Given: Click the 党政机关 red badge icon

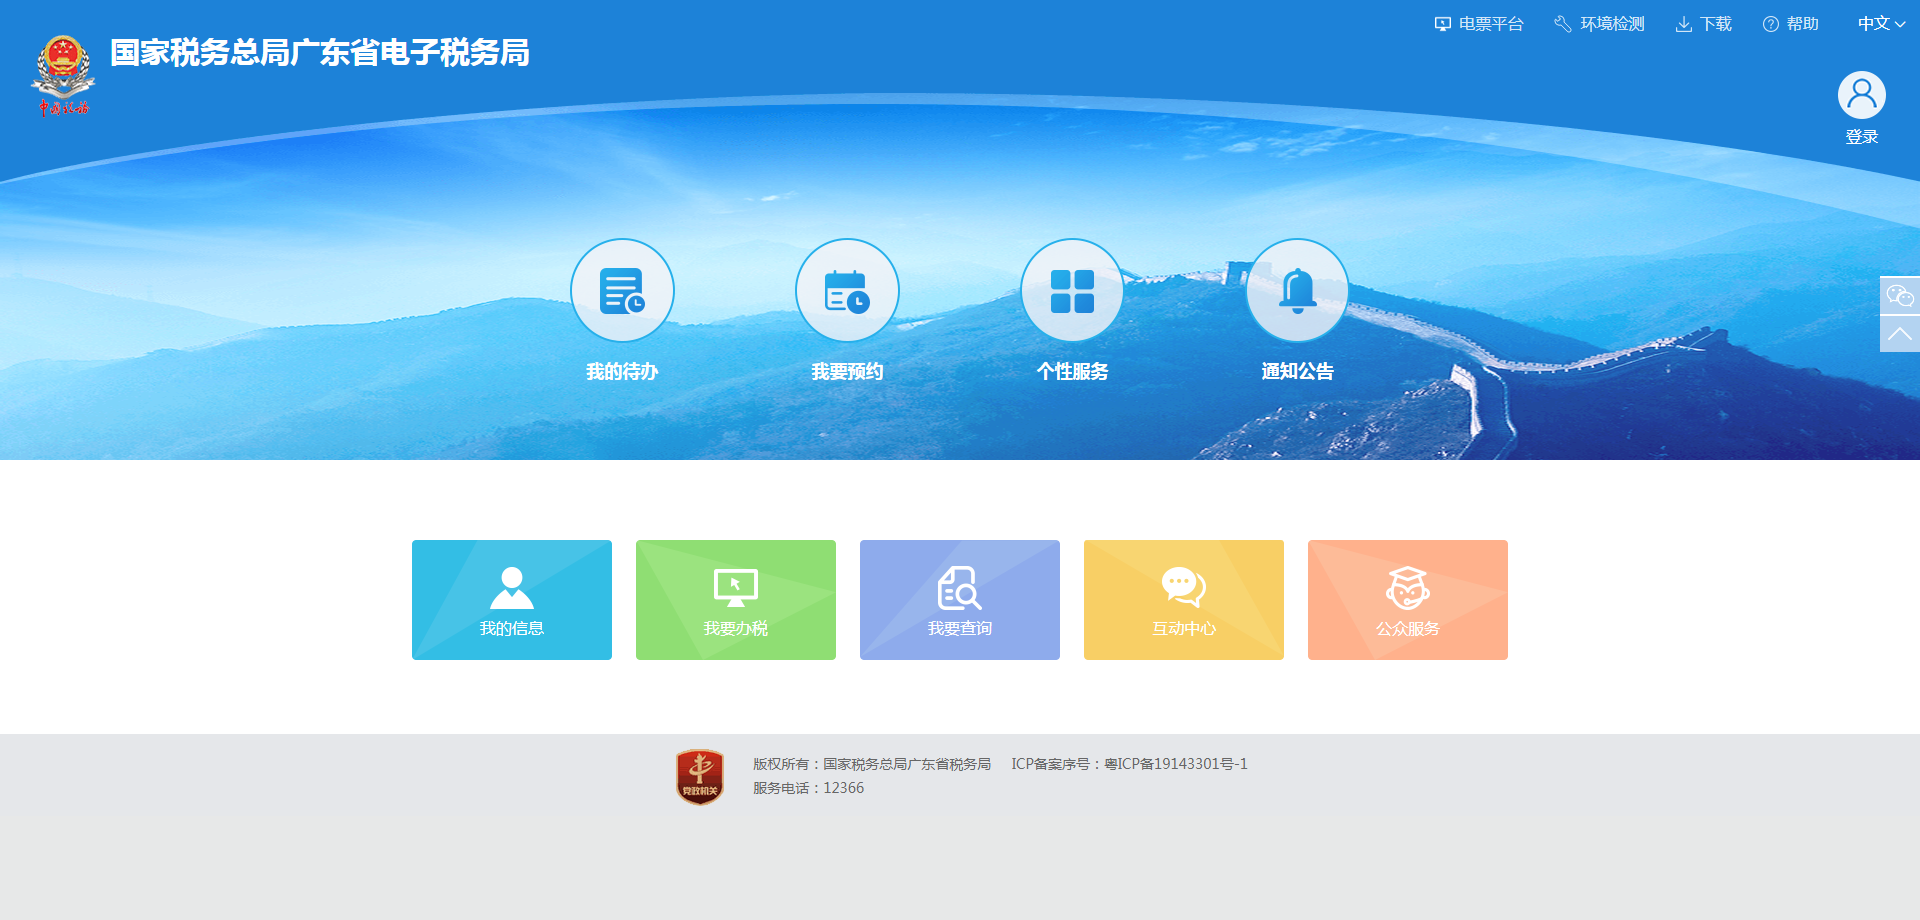Looking at the screenshot, I should click(x=700, y=777).
